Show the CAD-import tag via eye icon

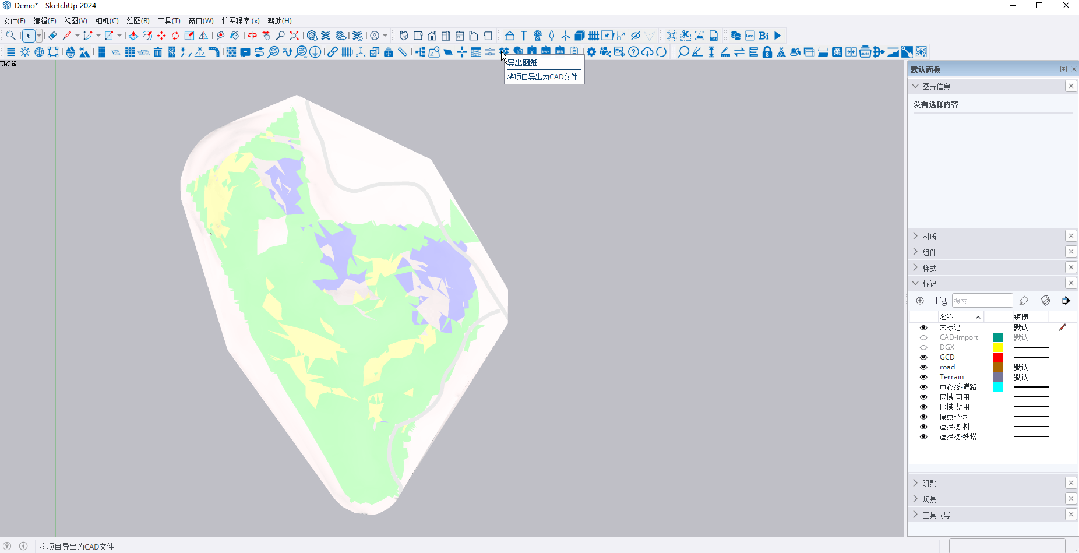(x=923, y=337)
